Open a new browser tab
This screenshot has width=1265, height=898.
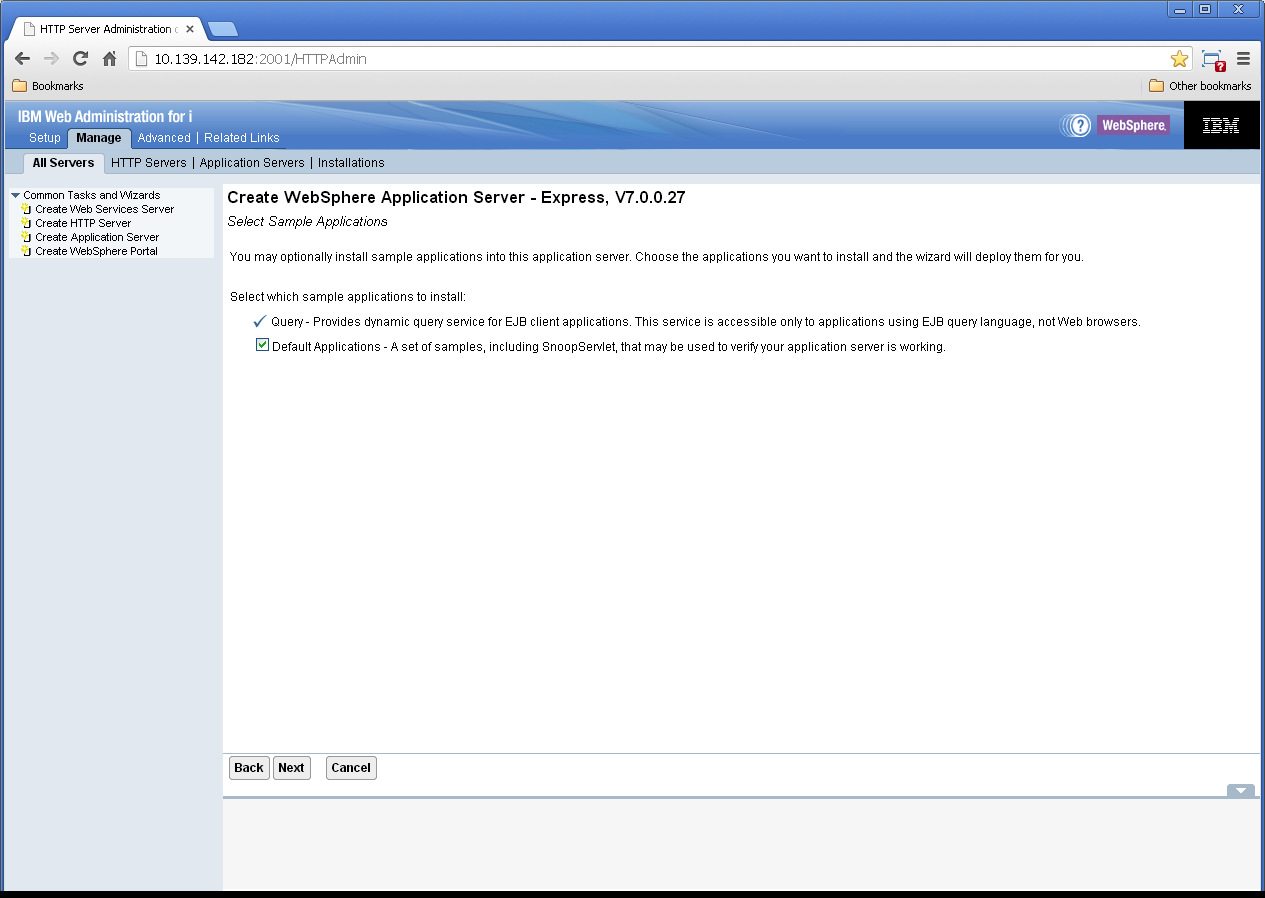[x=222, y=29]
